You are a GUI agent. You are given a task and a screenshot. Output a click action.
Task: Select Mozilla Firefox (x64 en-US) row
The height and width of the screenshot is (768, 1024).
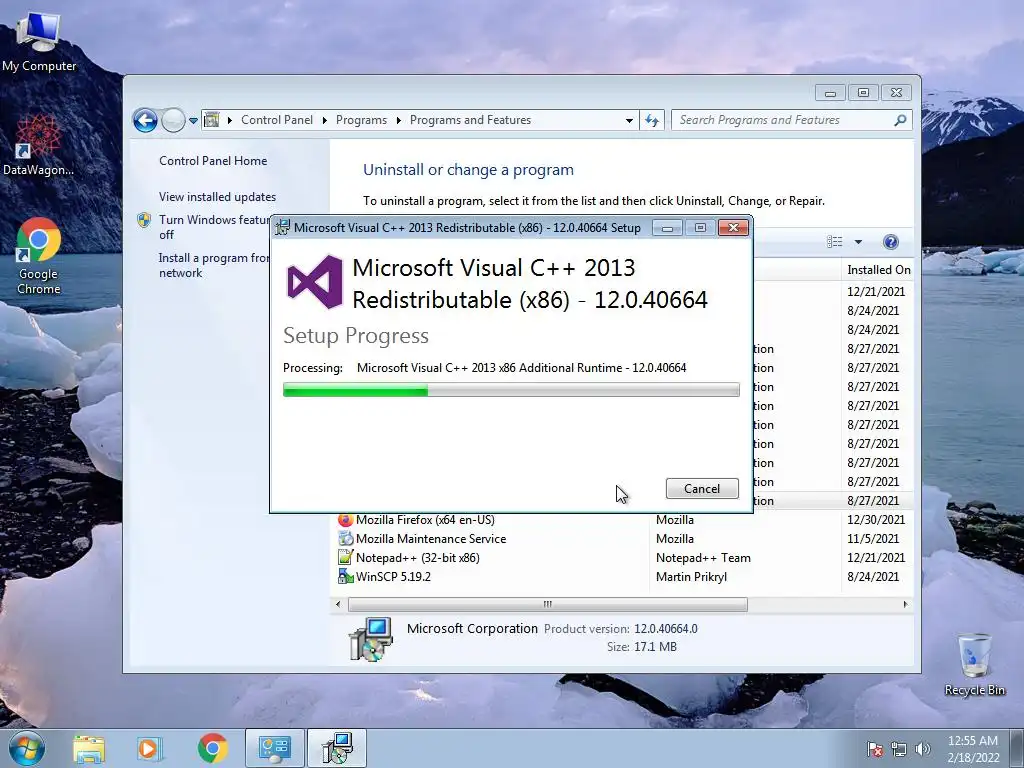(621, 520)
